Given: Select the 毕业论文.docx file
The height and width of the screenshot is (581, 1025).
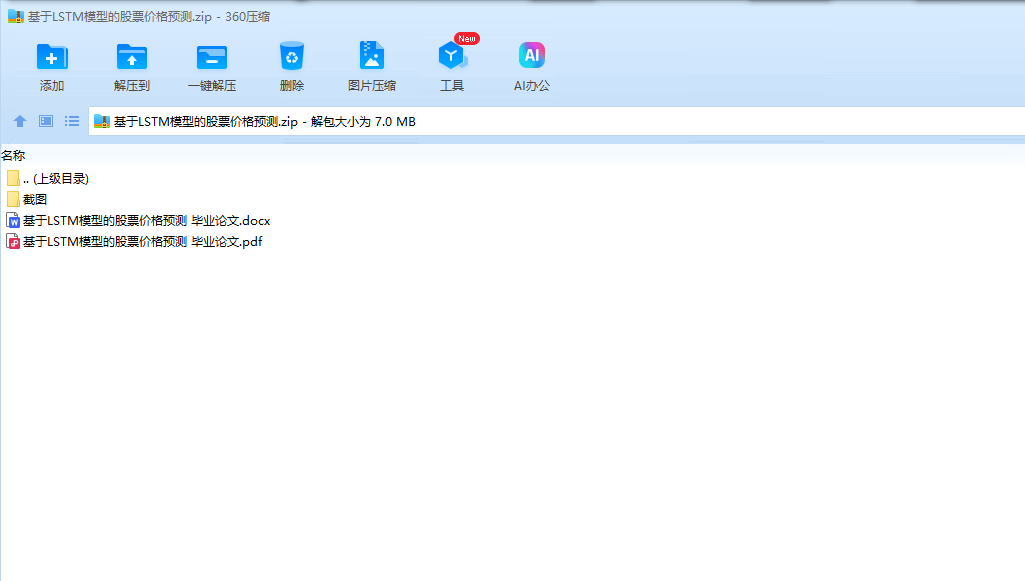Looking at the screenshot, I should tap(138, 221).
